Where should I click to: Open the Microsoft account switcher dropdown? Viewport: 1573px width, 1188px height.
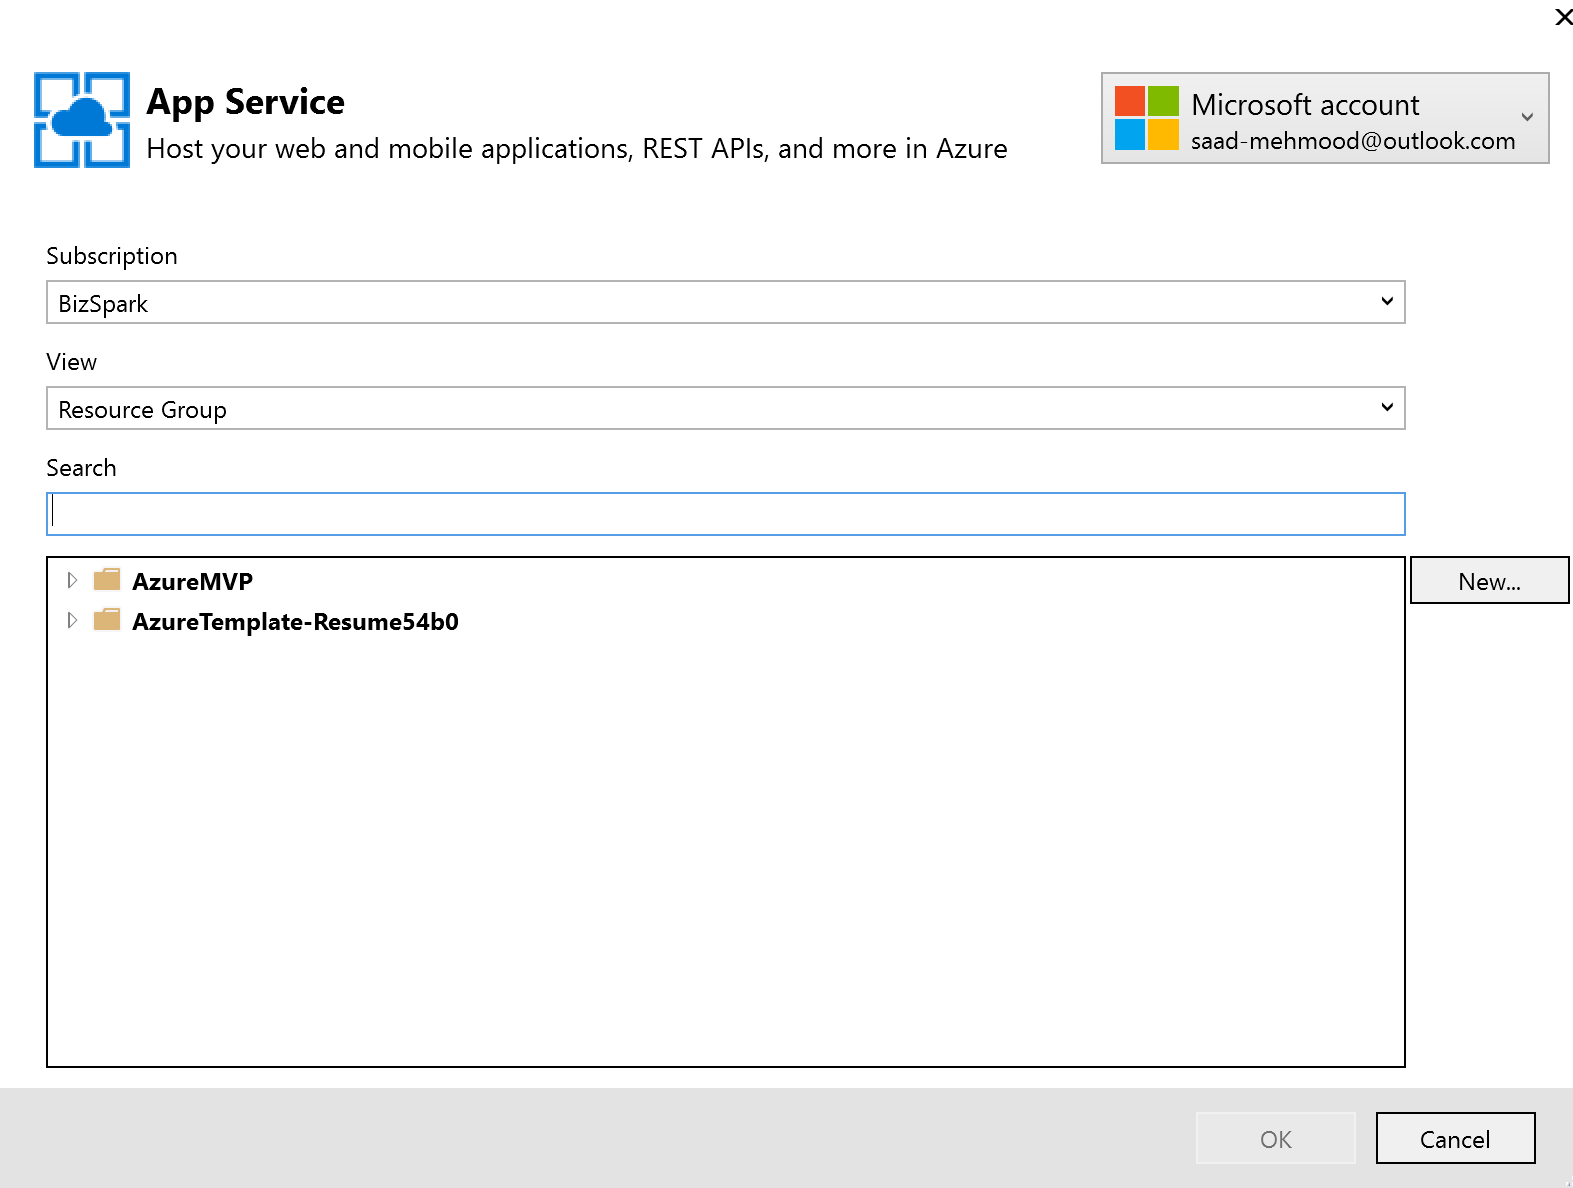click(x=1325, y=118)
